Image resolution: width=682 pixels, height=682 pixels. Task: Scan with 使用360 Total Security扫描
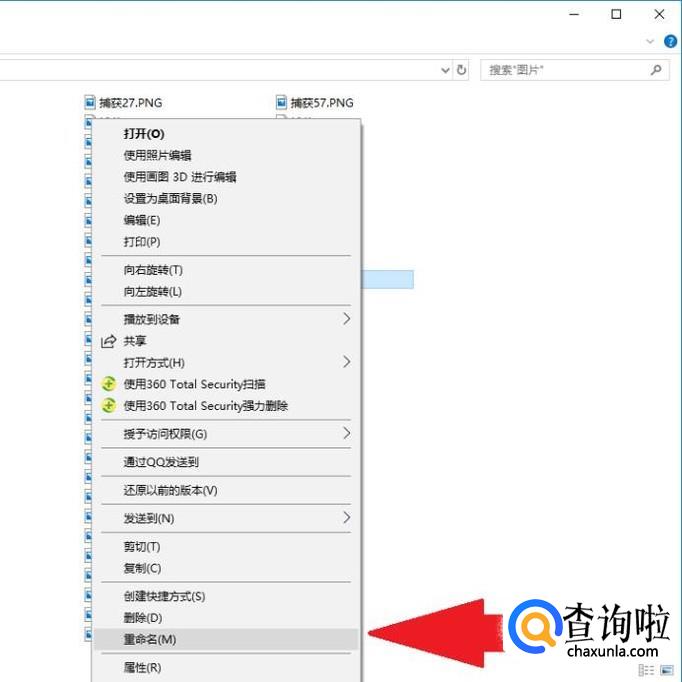coord(226,384)
